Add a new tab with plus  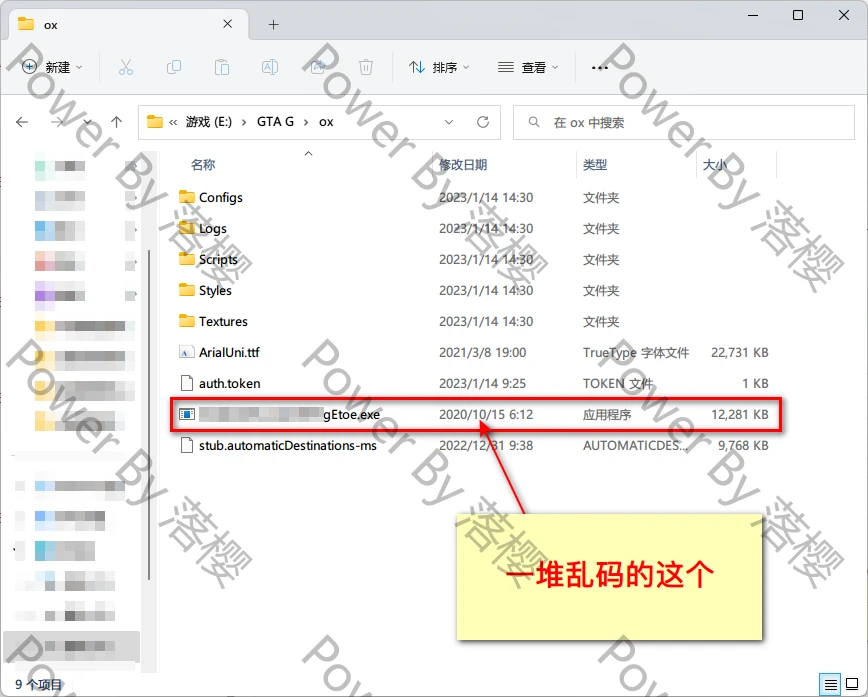point(273,24)
